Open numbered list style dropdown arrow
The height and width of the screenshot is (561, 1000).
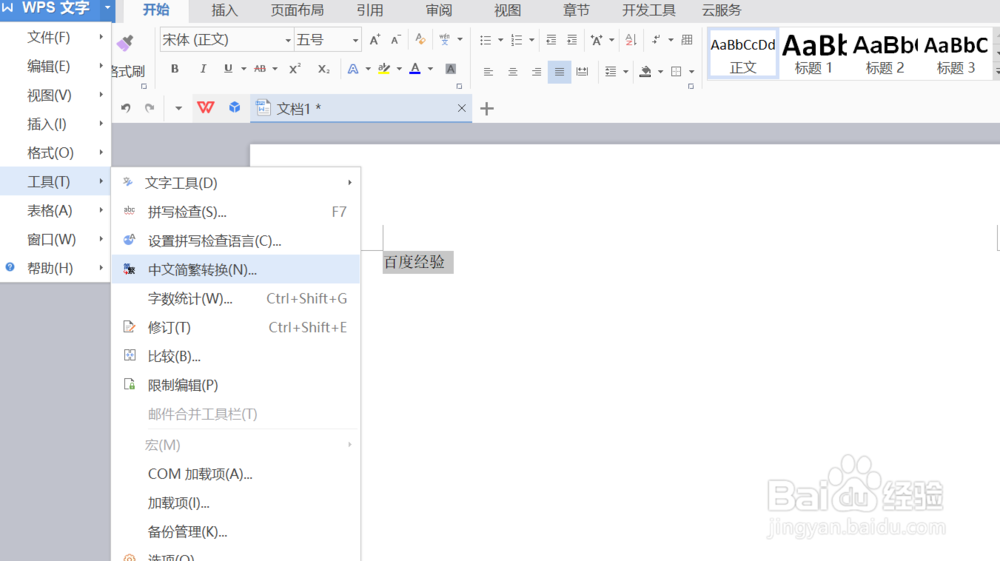[x=532, y=40]
